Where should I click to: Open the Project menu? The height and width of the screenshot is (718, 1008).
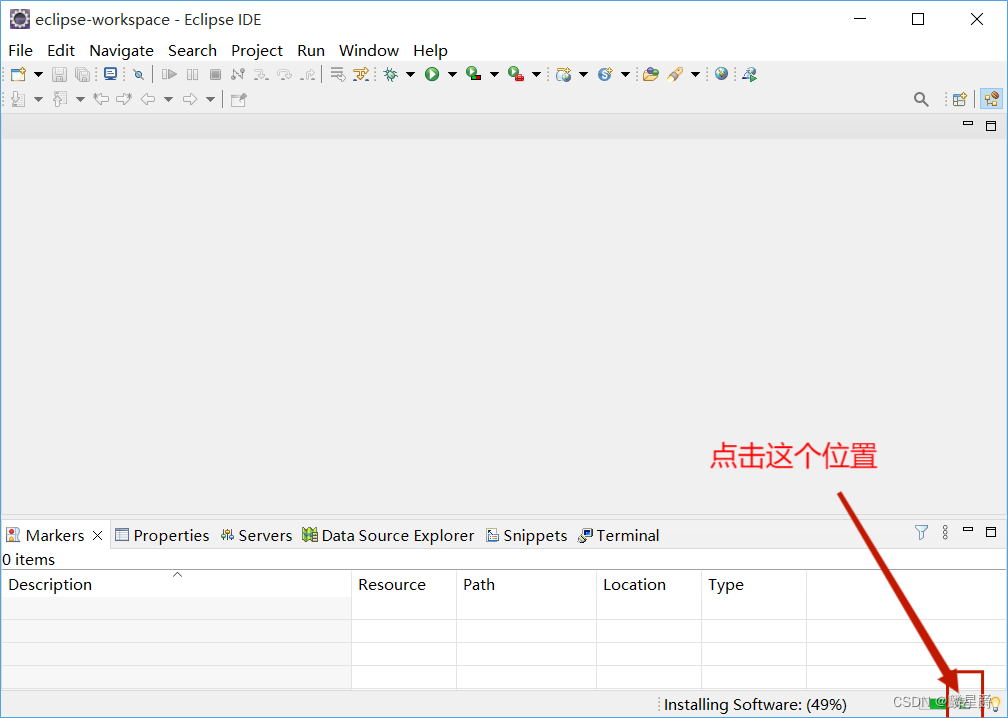click(x=257, y=51)
